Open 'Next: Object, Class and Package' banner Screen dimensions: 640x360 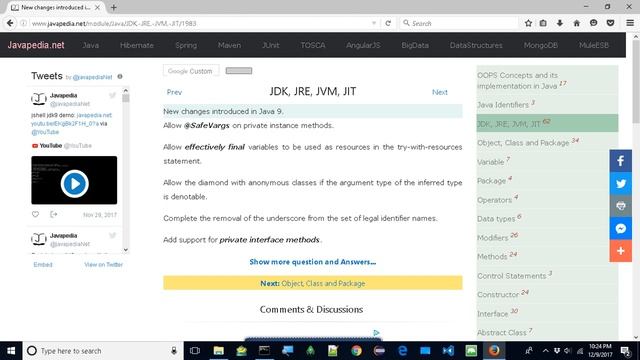click(x=313, y=283)
